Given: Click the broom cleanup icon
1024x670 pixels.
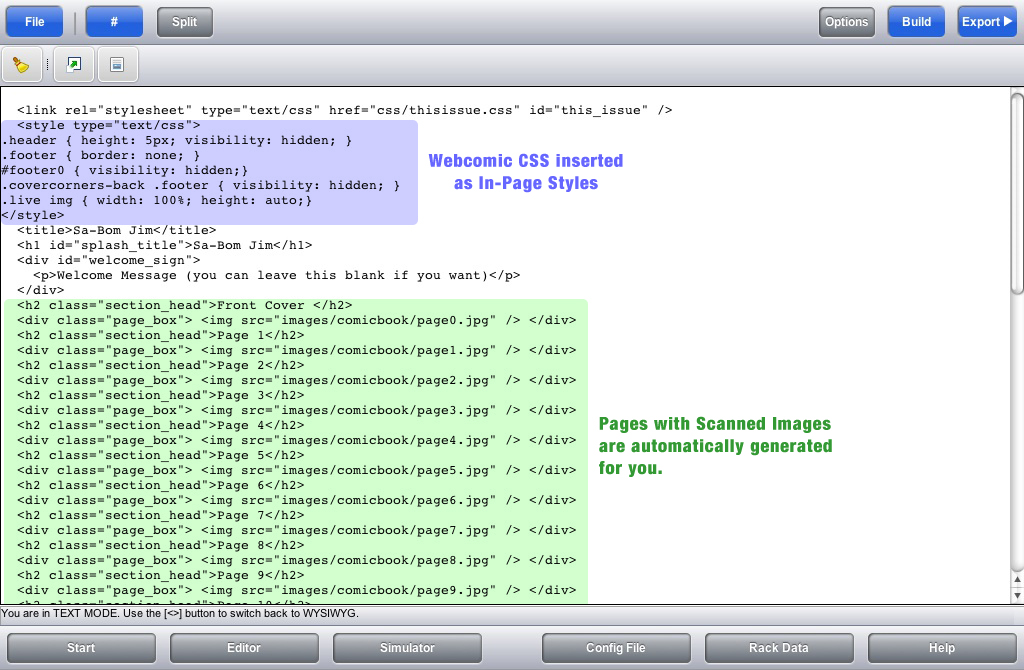Looking at the screenshot, I should click(22, 65).
